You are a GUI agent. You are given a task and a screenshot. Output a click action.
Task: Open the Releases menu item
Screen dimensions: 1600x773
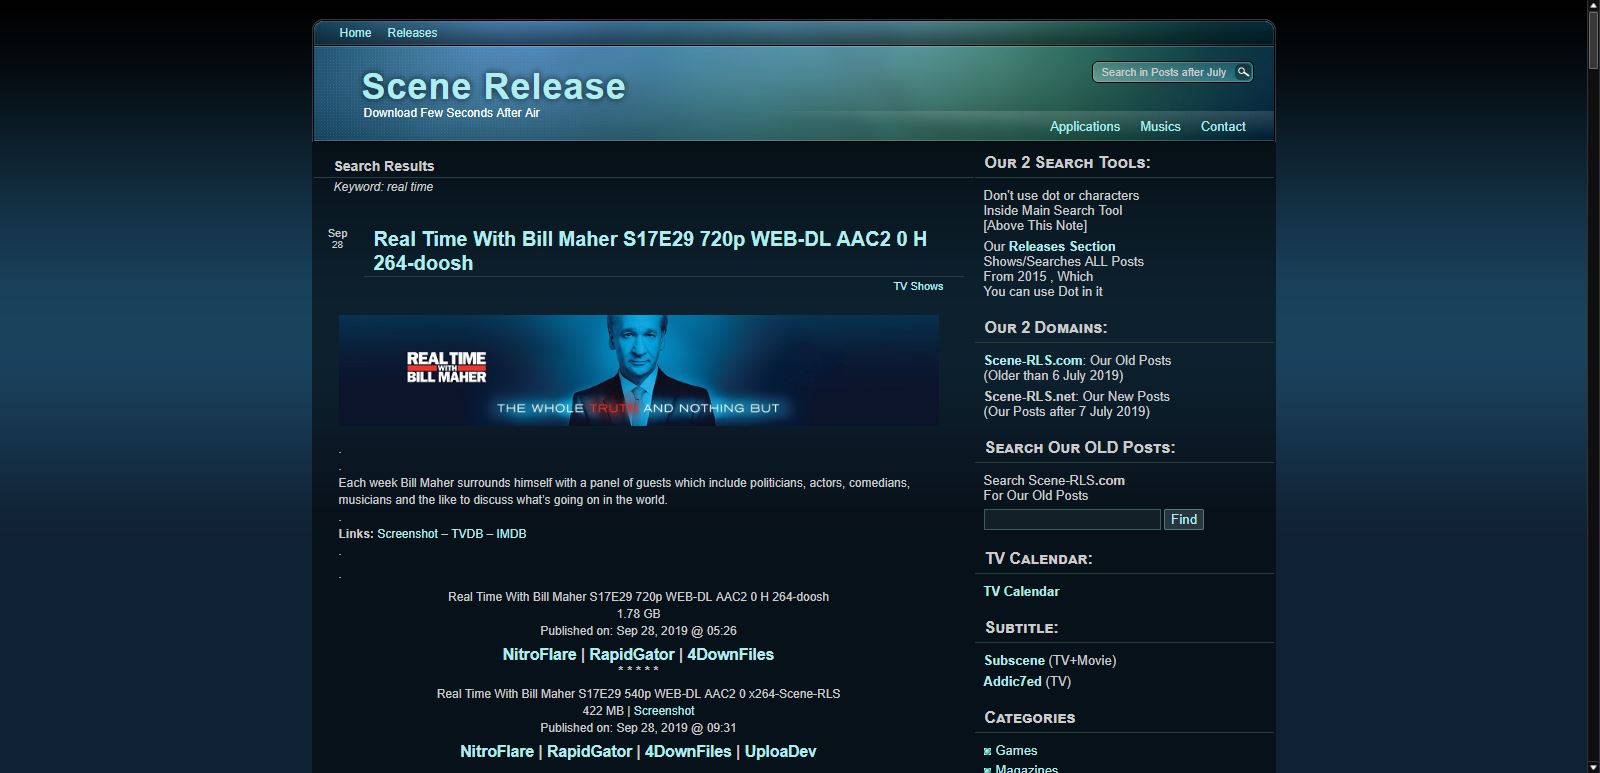click(412, 33)
